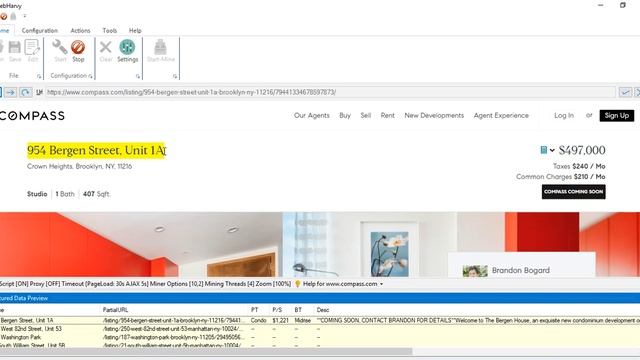Click Buy in Compass navigation
This screenshot has height=360, width=640.
coord(345,116)
